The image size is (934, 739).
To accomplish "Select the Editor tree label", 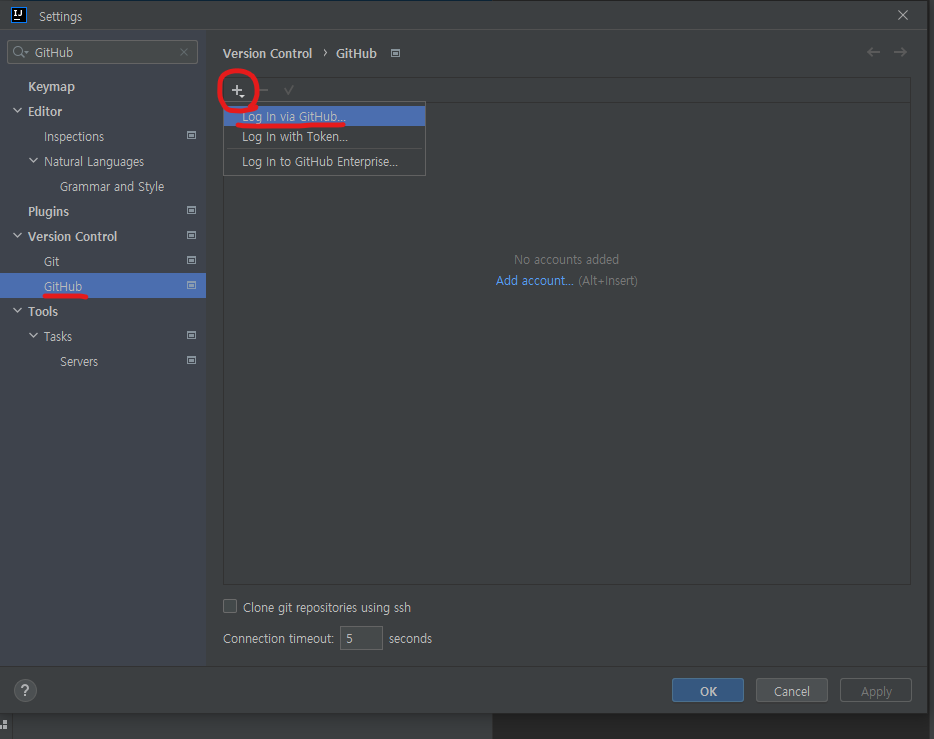I will pos(45,112).
